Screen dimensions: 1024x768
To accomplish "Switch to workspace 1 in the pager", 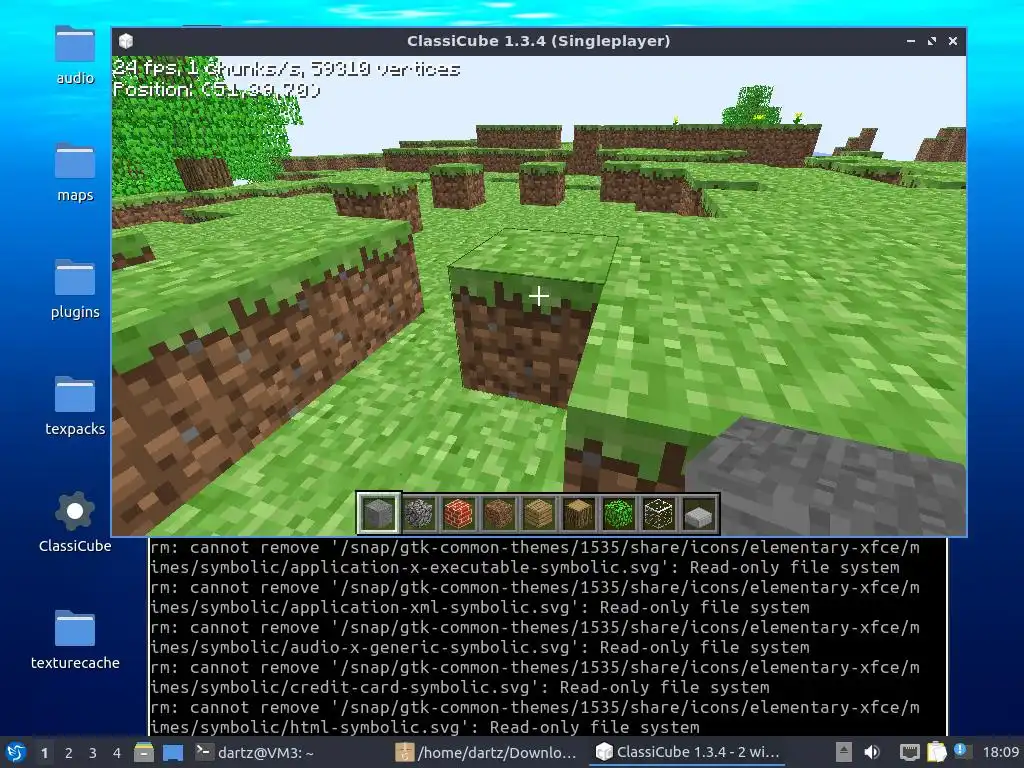I will 44,753.
